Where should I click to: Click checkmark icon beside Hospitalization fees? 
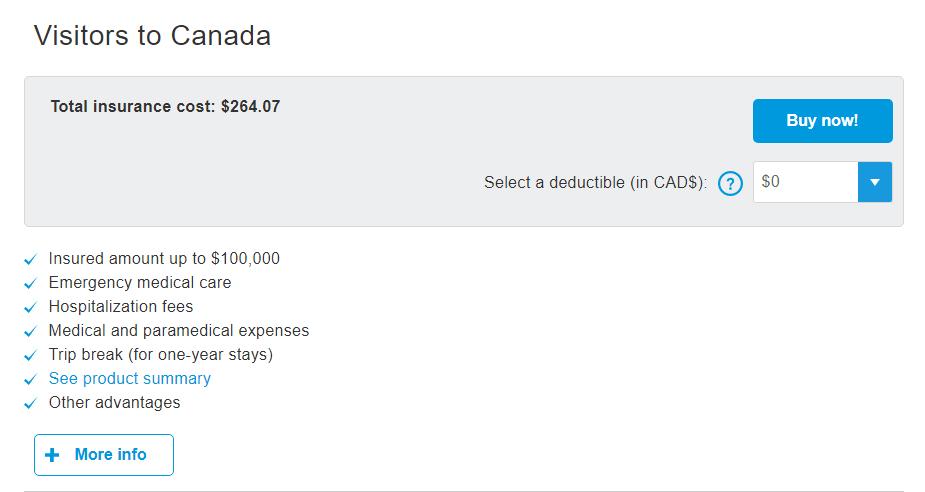pyautogui.click(x=31, y=308)
